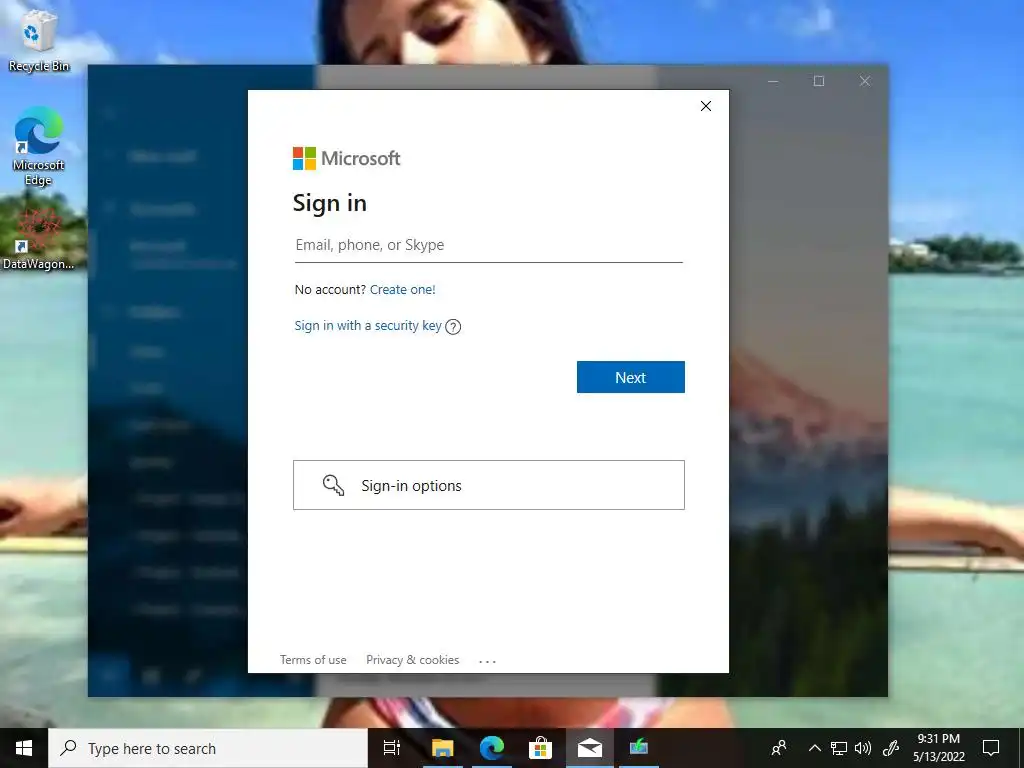Open the People icon in system tray
This screenshot has width=1024, height=768.
(779, 748)
